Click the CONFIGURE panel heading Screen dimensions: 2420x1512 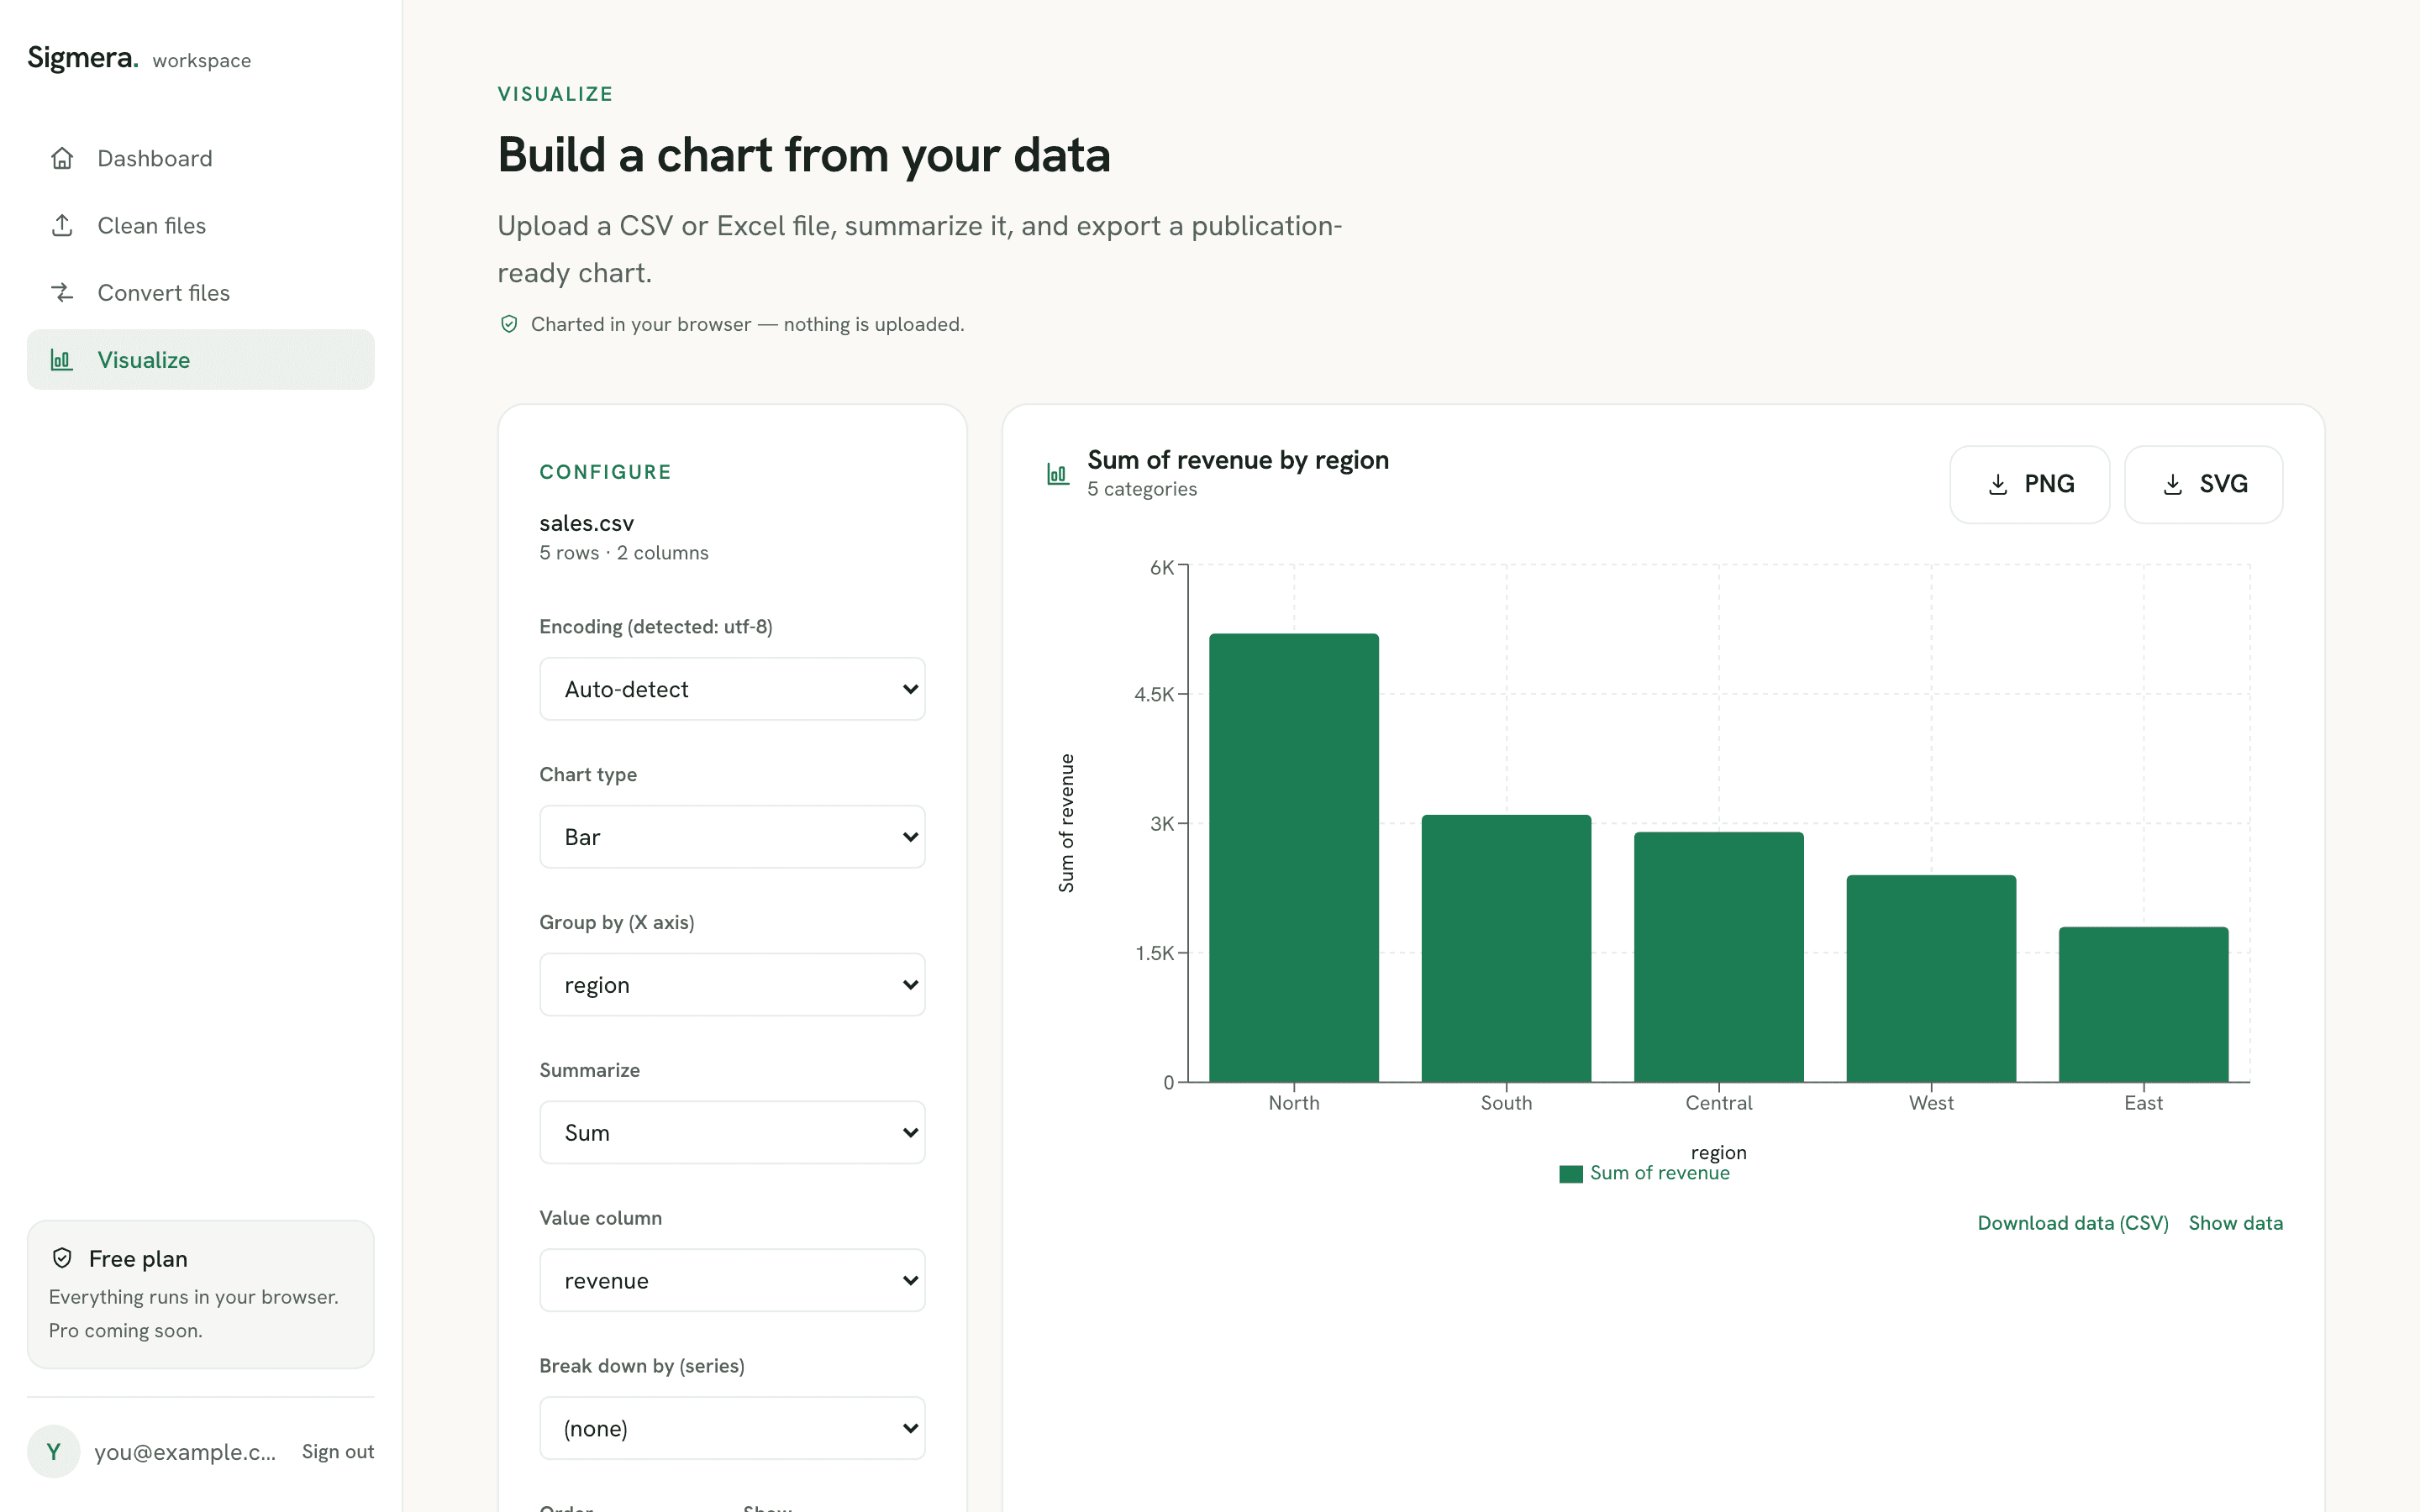(605, 472)
